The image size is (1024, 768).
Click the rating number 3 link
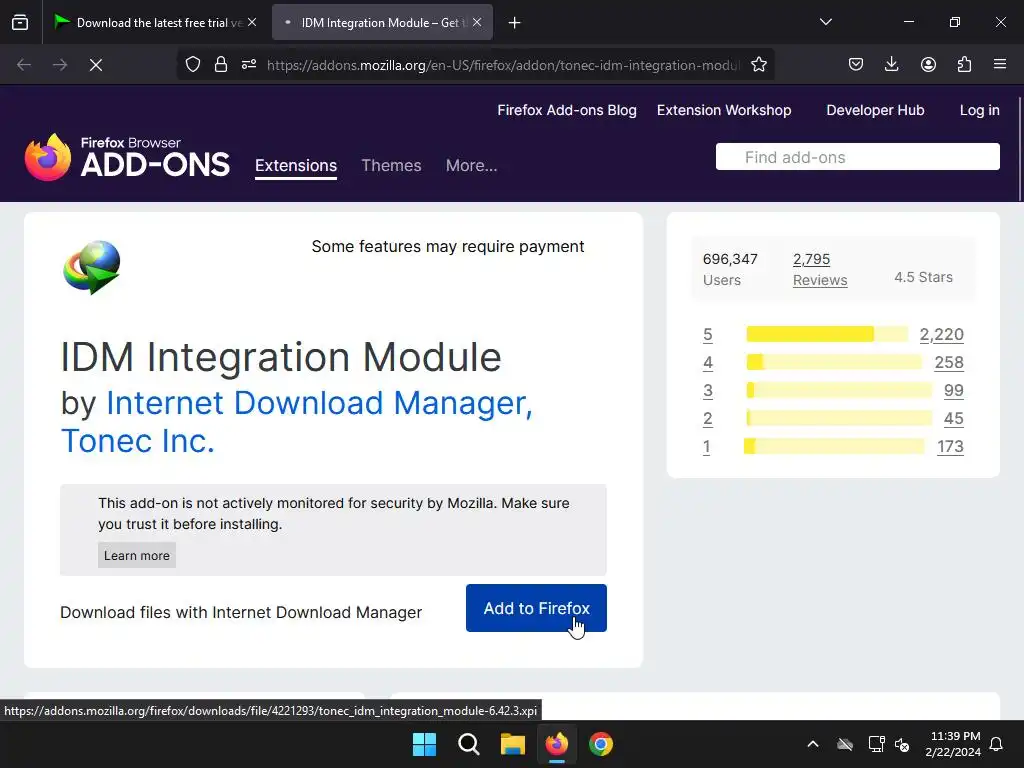click(x=708, y=391)
